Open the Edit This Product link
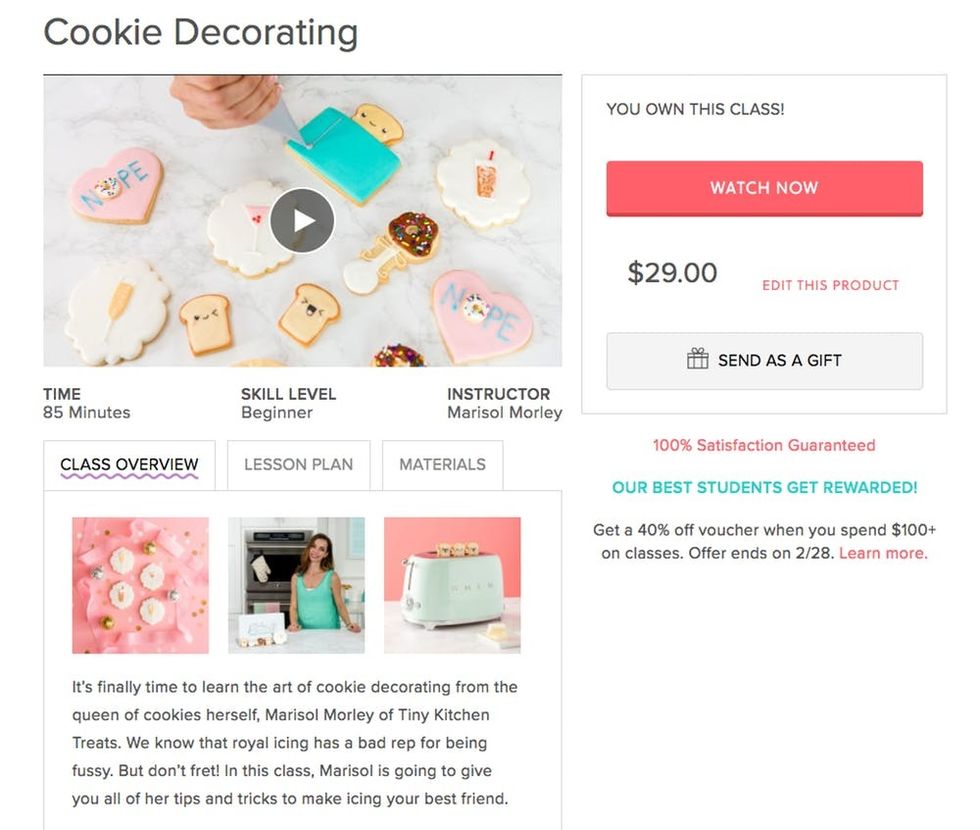The width and height of the screenshot is (980, 830). point(830,285)
